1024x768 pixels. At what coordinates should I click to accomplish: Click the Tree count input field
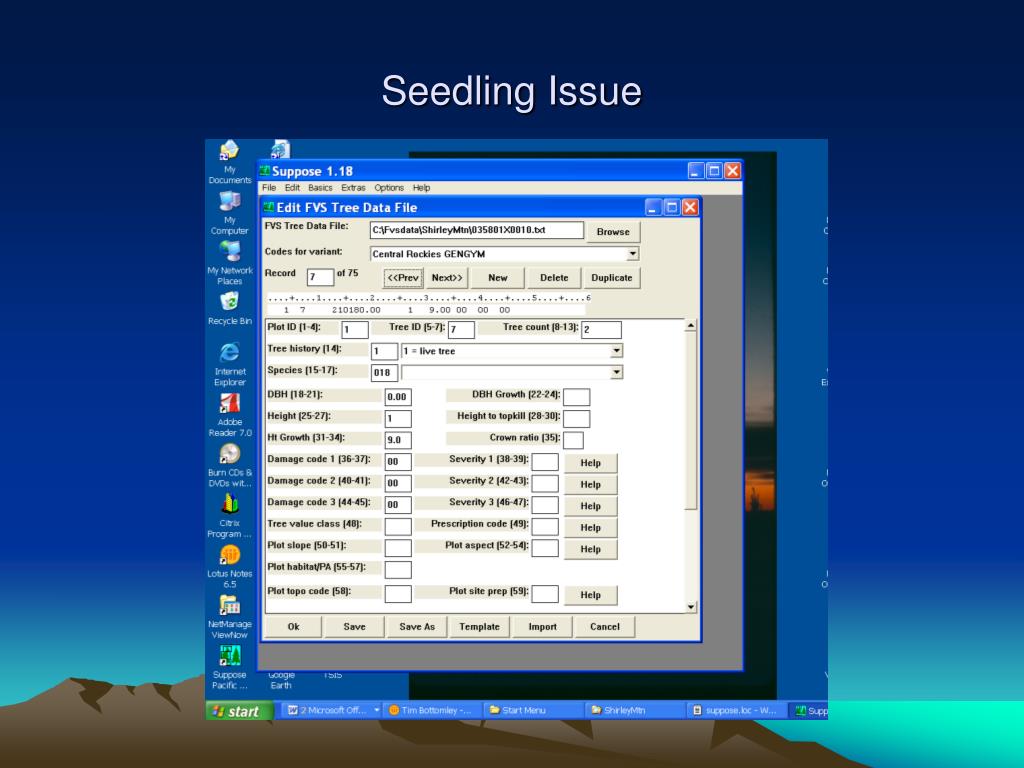(x=601, y=330)
